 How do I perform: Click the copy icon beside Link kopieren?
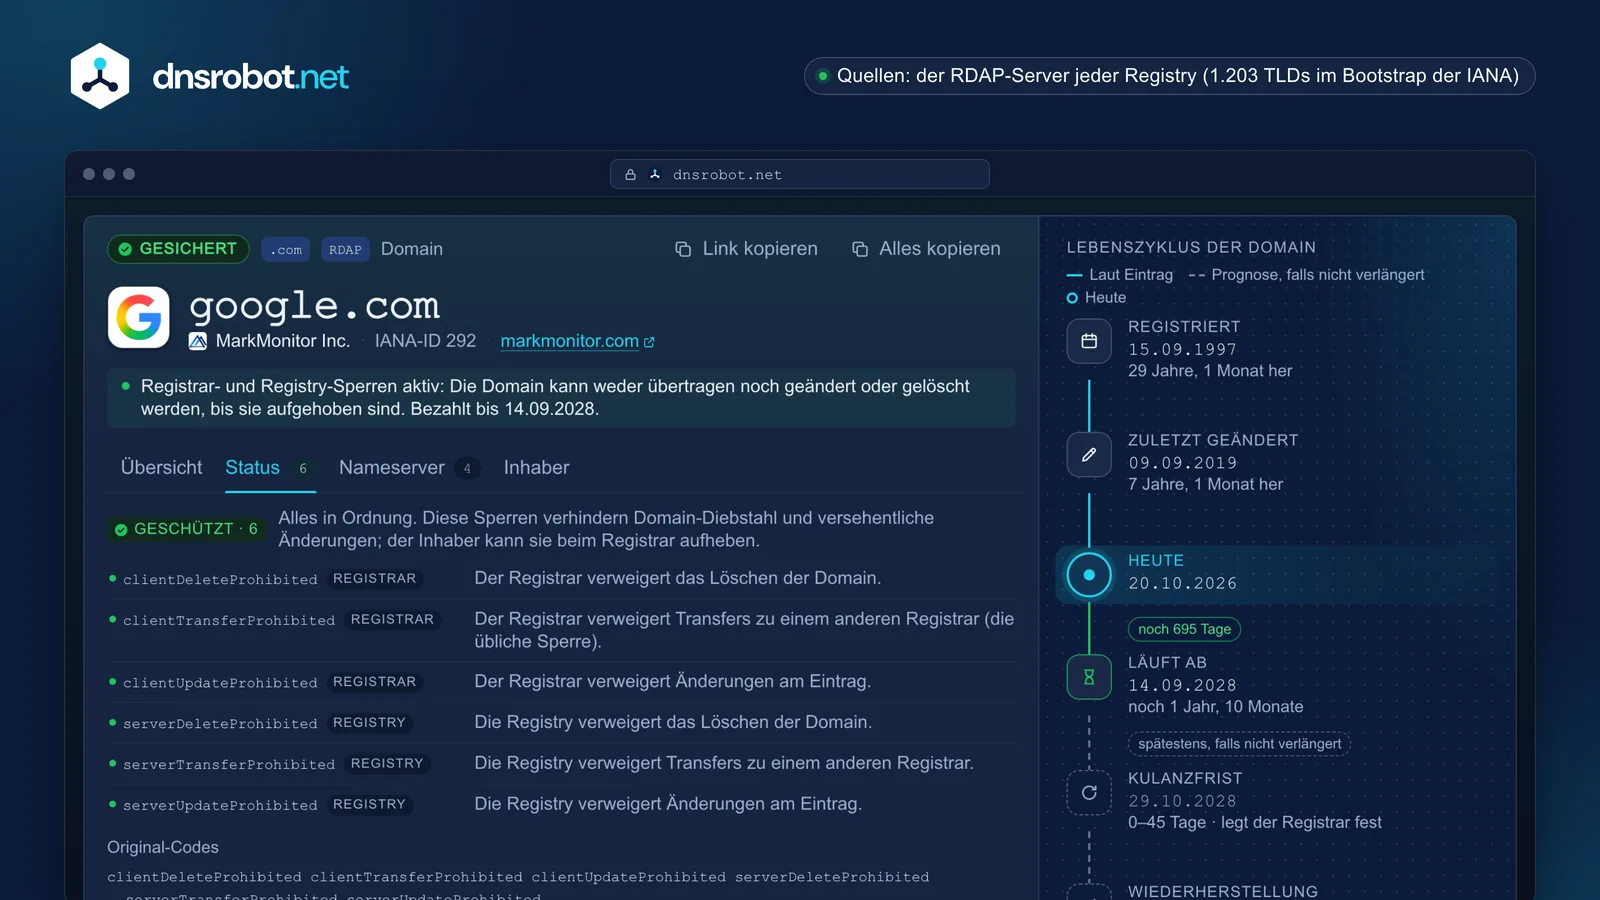tap(683, 249)
